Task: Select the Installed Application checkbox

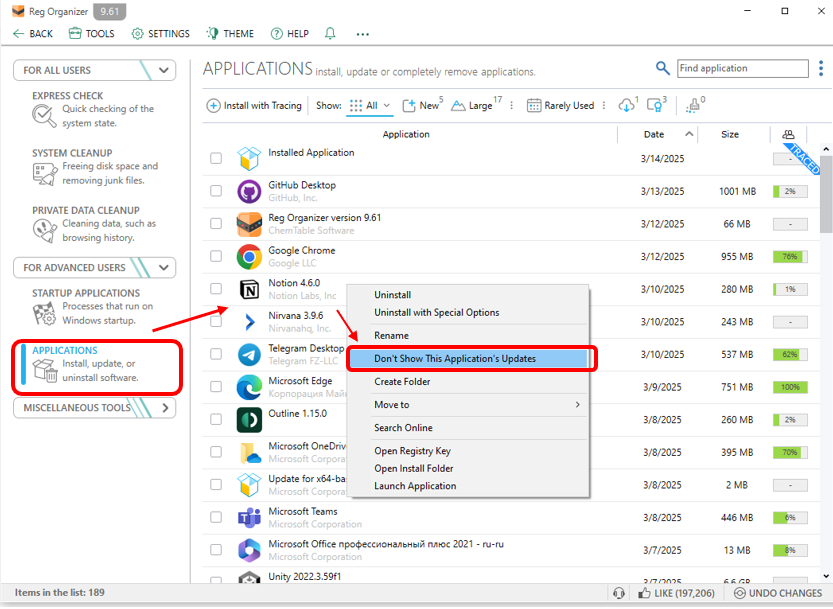Action: tap(216, 158)
